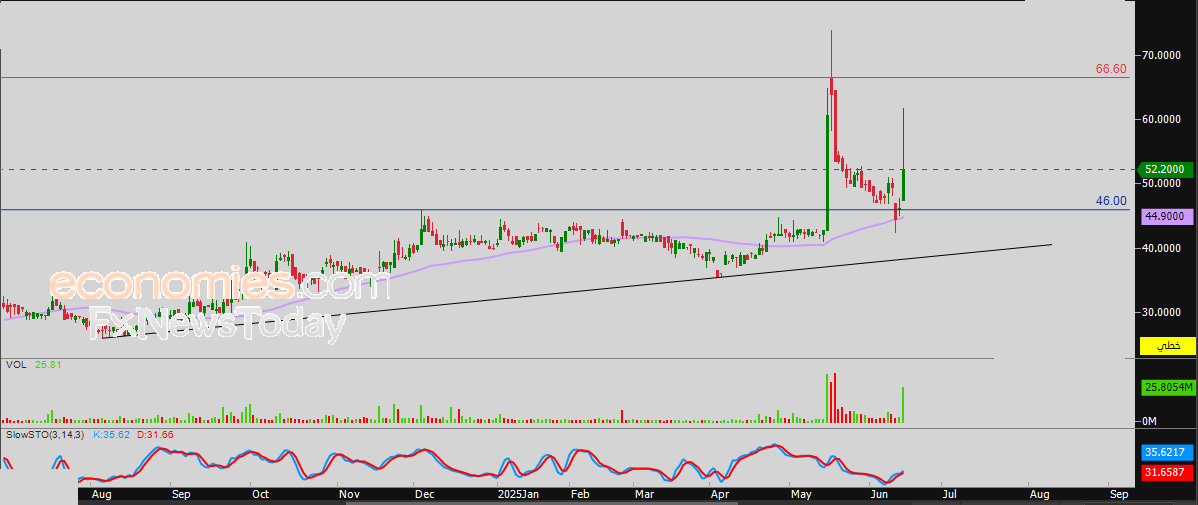The image size is (1198, 505).
Task: Click the Feb label on time axis
Action: [579, 494]
